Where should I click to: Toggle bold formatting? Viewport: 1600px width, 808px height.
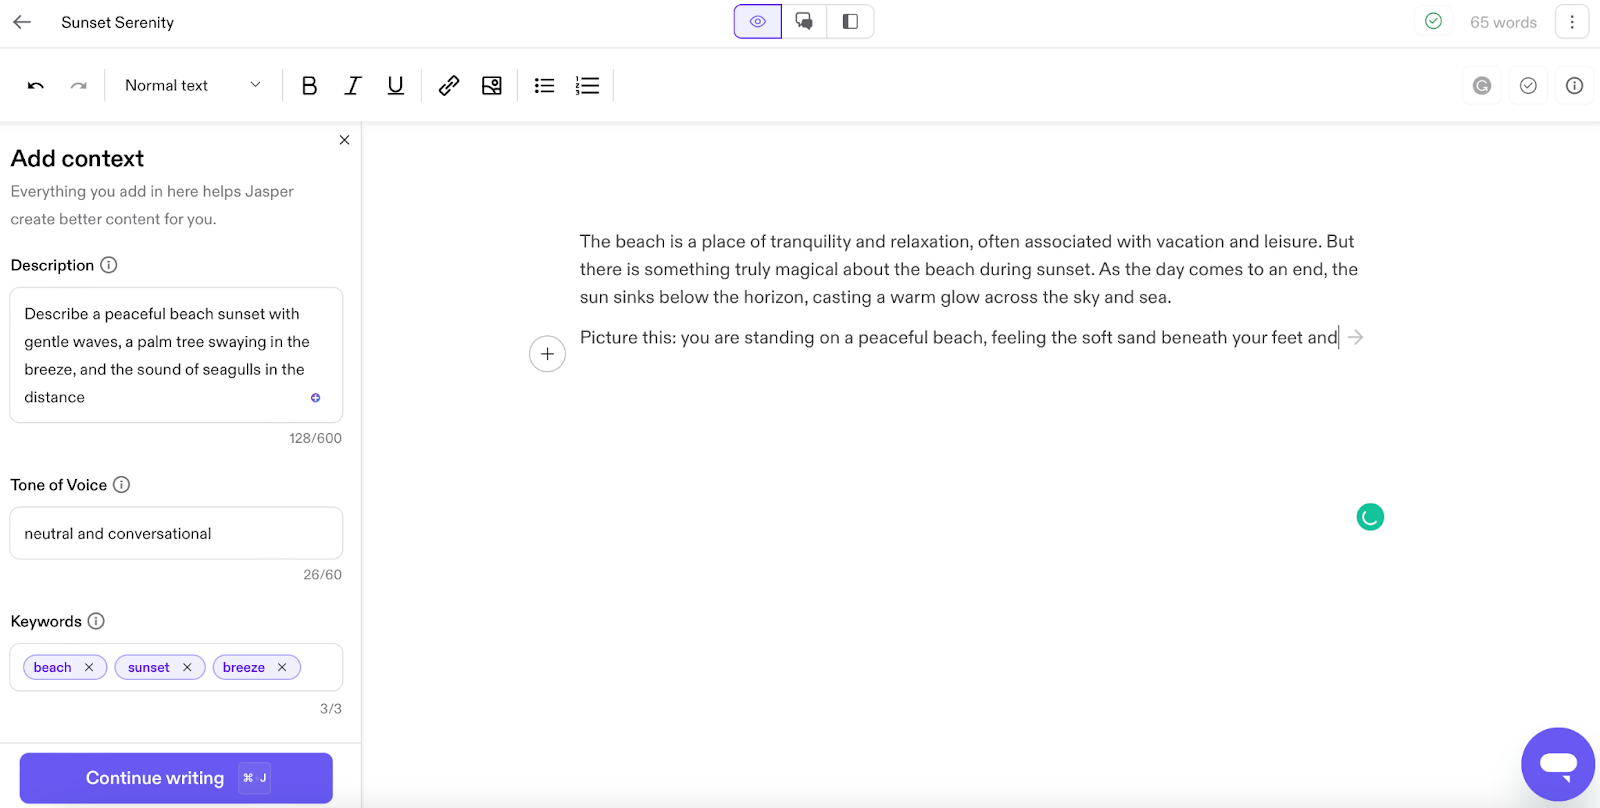[x=309, y=86]
